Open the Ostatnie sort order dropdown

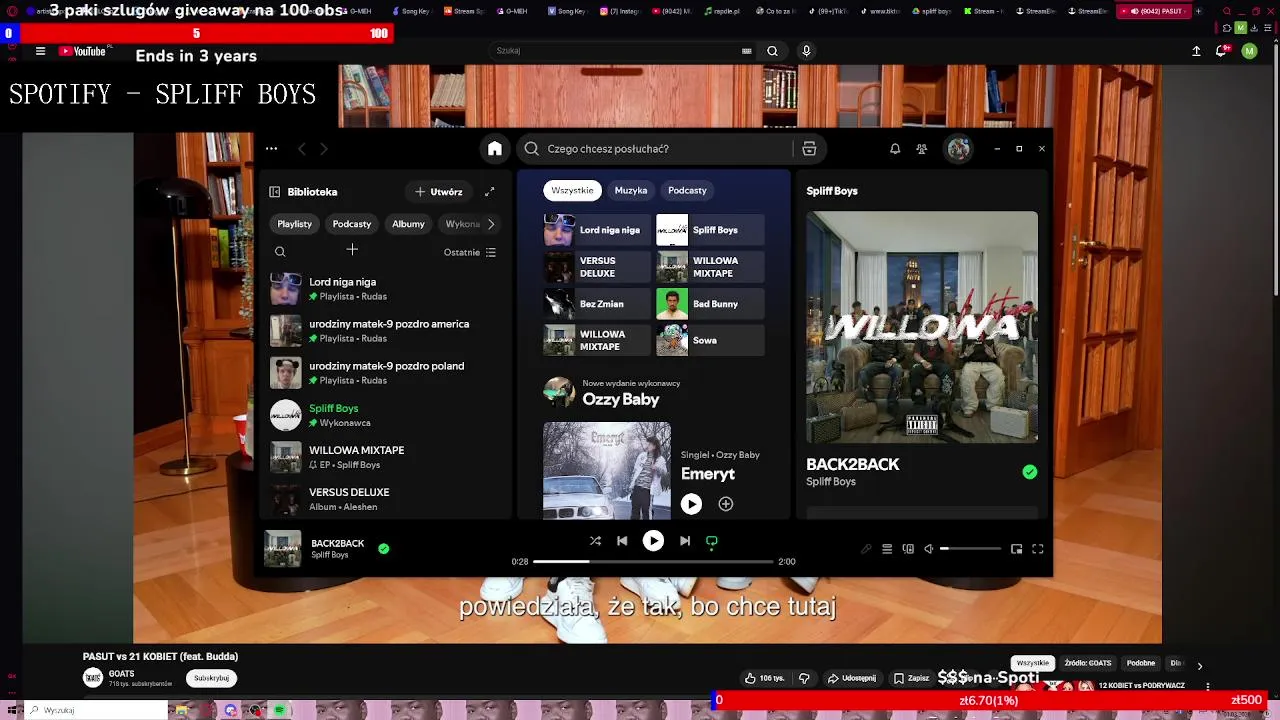[470, 252]
